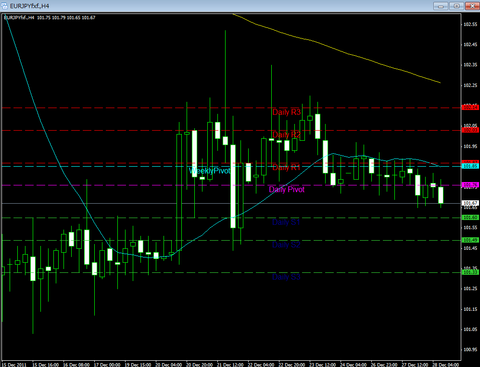
Task: Click the Daily R2 label
Action: [x=286, y=135]
